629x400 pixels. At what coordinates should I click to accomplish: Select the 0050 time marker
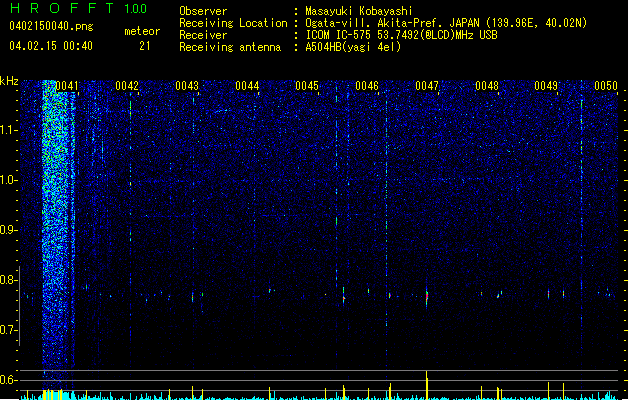[x=606, y=86]
